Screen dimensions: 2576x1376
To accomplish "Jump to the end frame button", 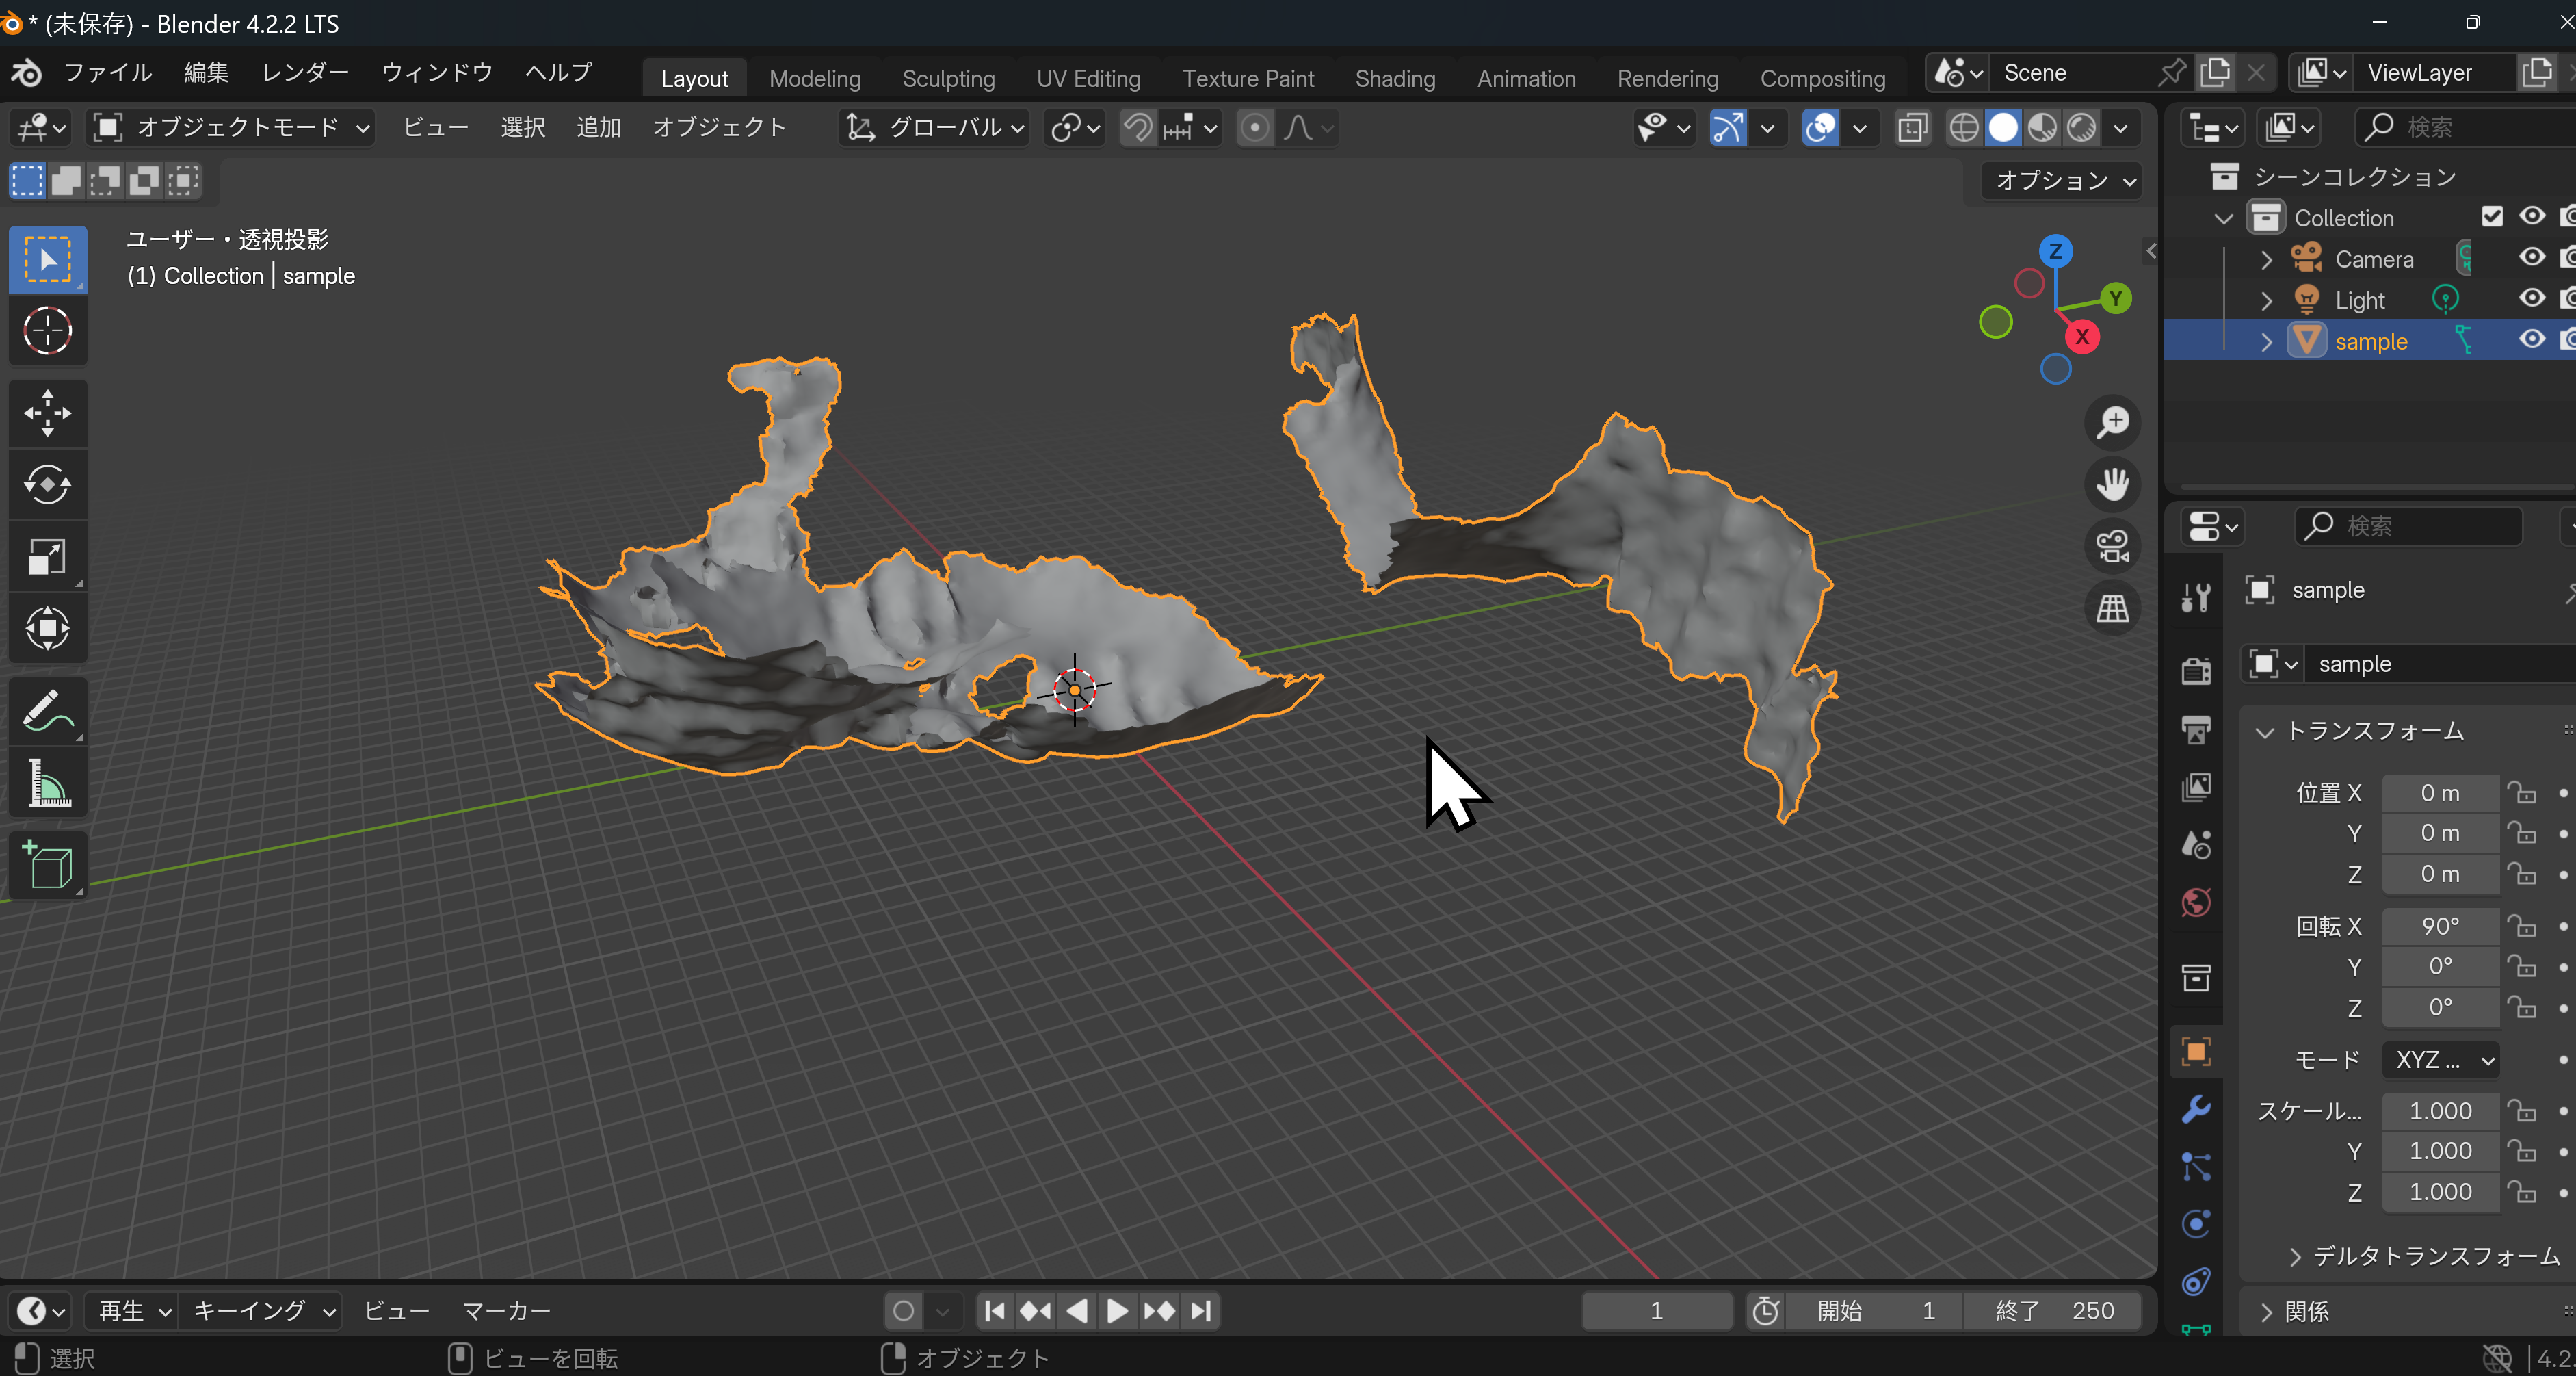I will point(1201,1310).
